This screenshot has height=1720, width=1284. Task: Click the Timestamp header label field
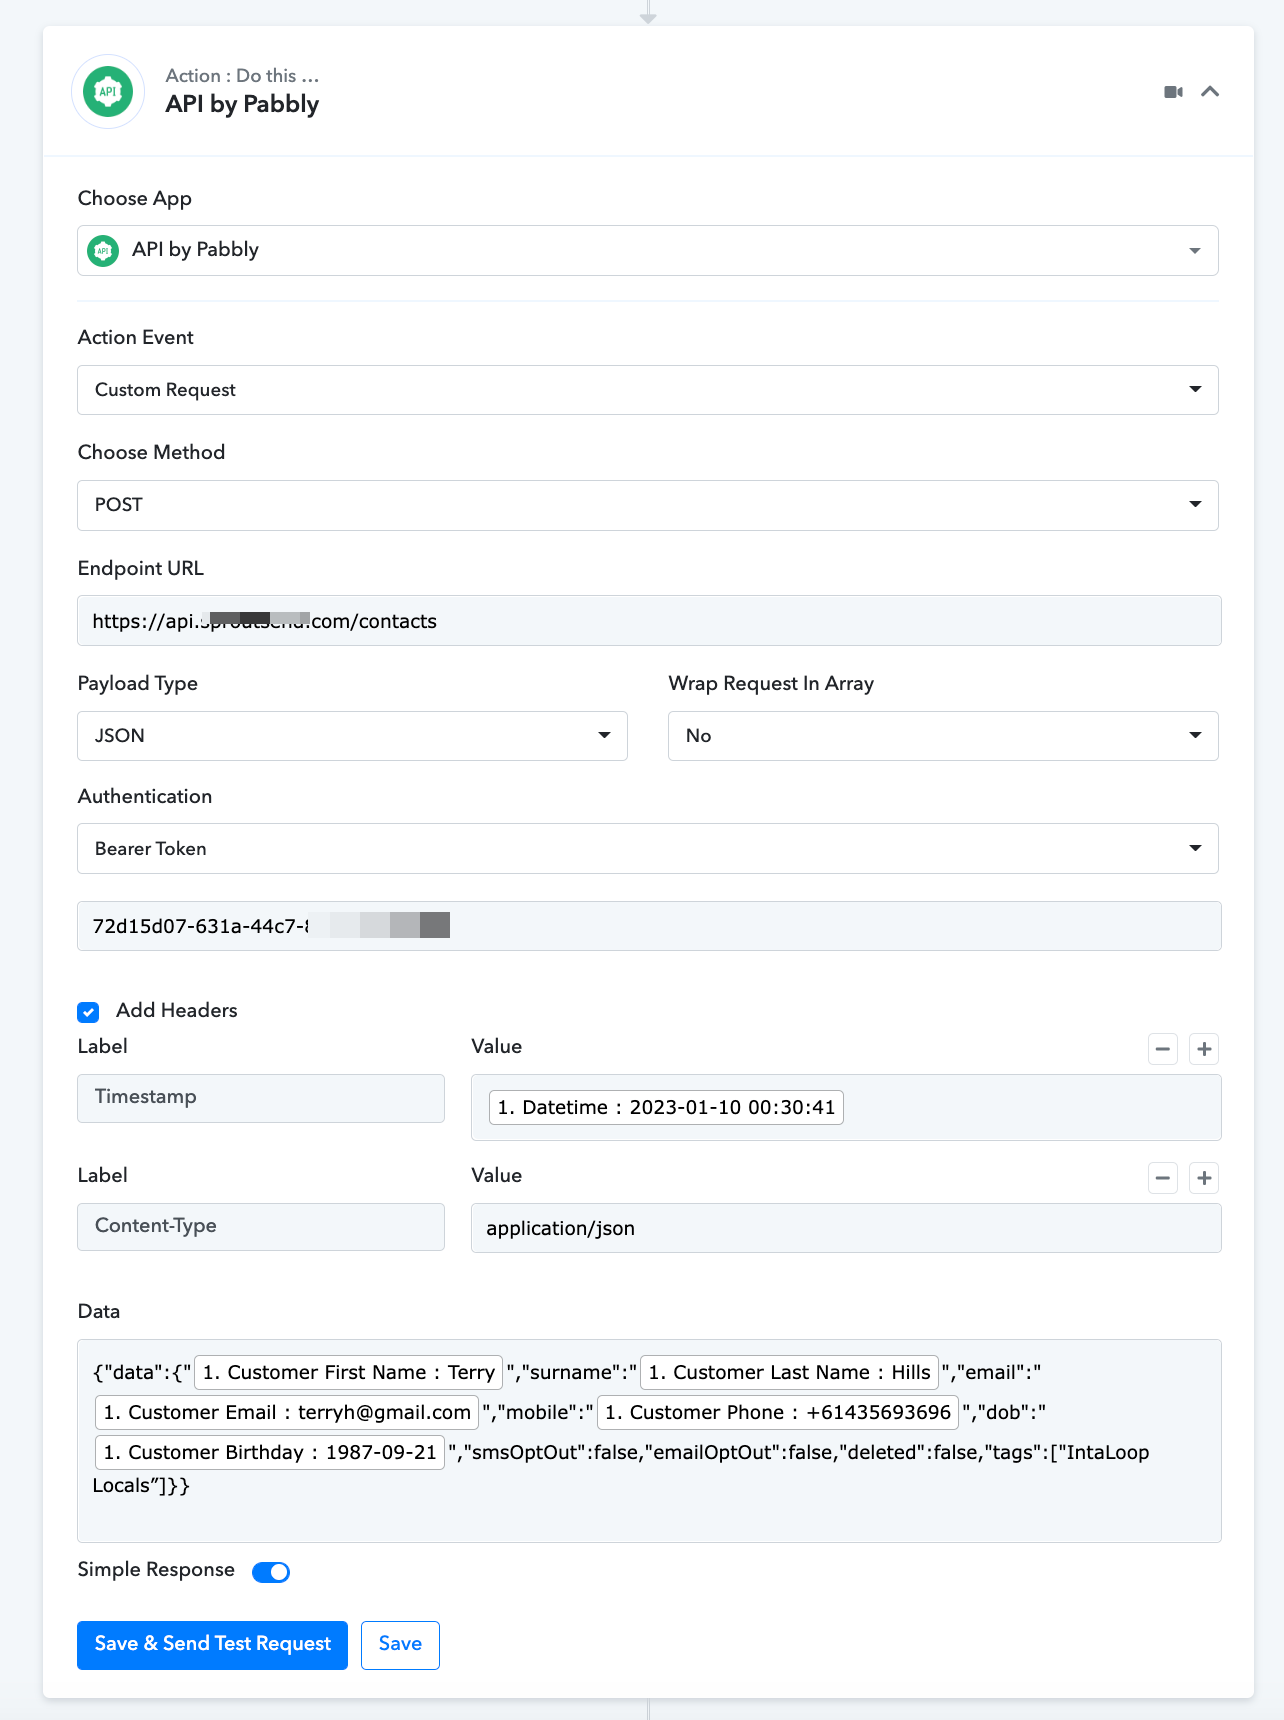261,1098
